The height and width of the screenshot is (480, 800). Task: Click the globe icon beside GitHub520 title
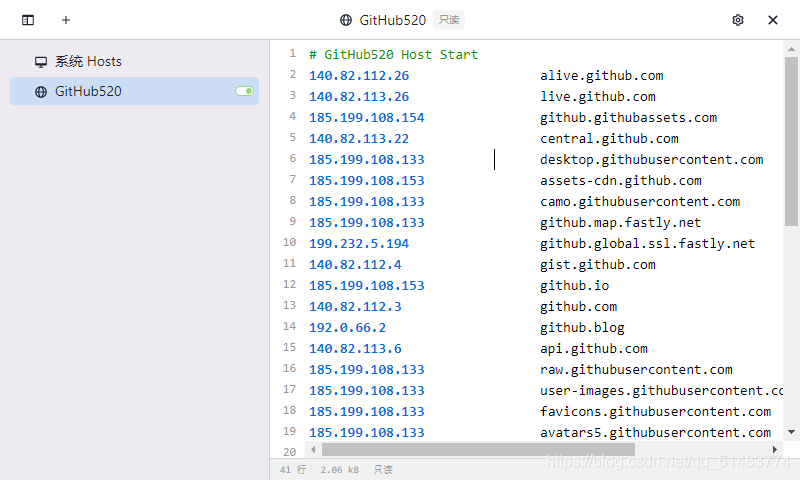click(346, 20)
